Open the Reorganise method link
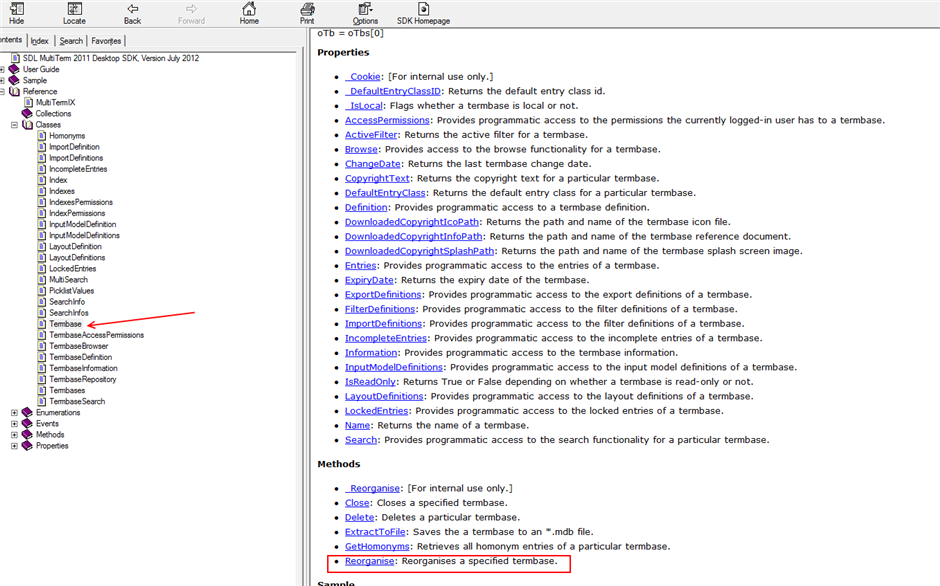 368,561
